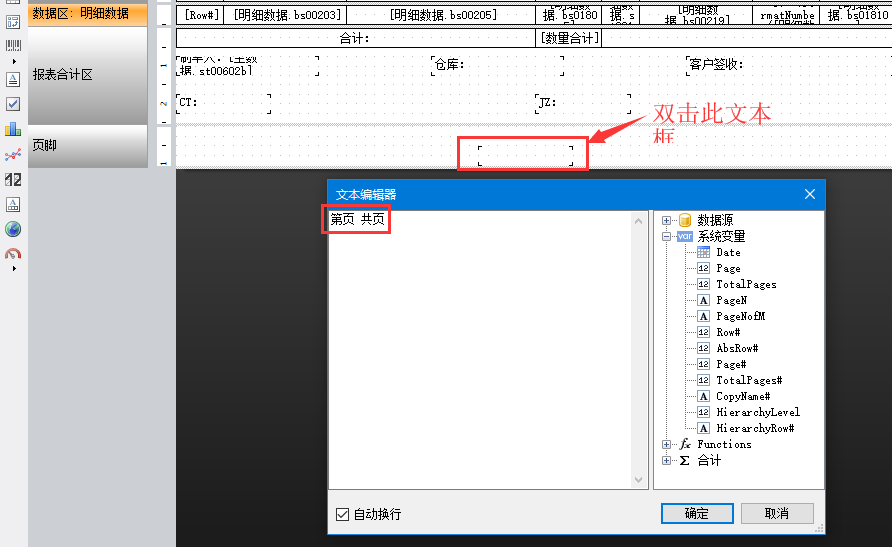This screenshot has width=892, height=547.
Task: Select the checkbox component tool
Action: (13, 103)
